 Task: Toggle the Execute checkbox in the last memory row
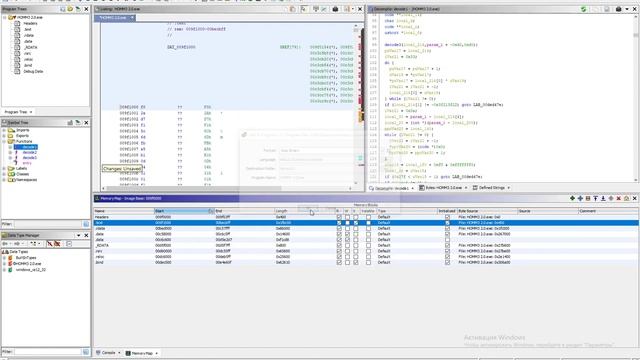click(356, 262)
